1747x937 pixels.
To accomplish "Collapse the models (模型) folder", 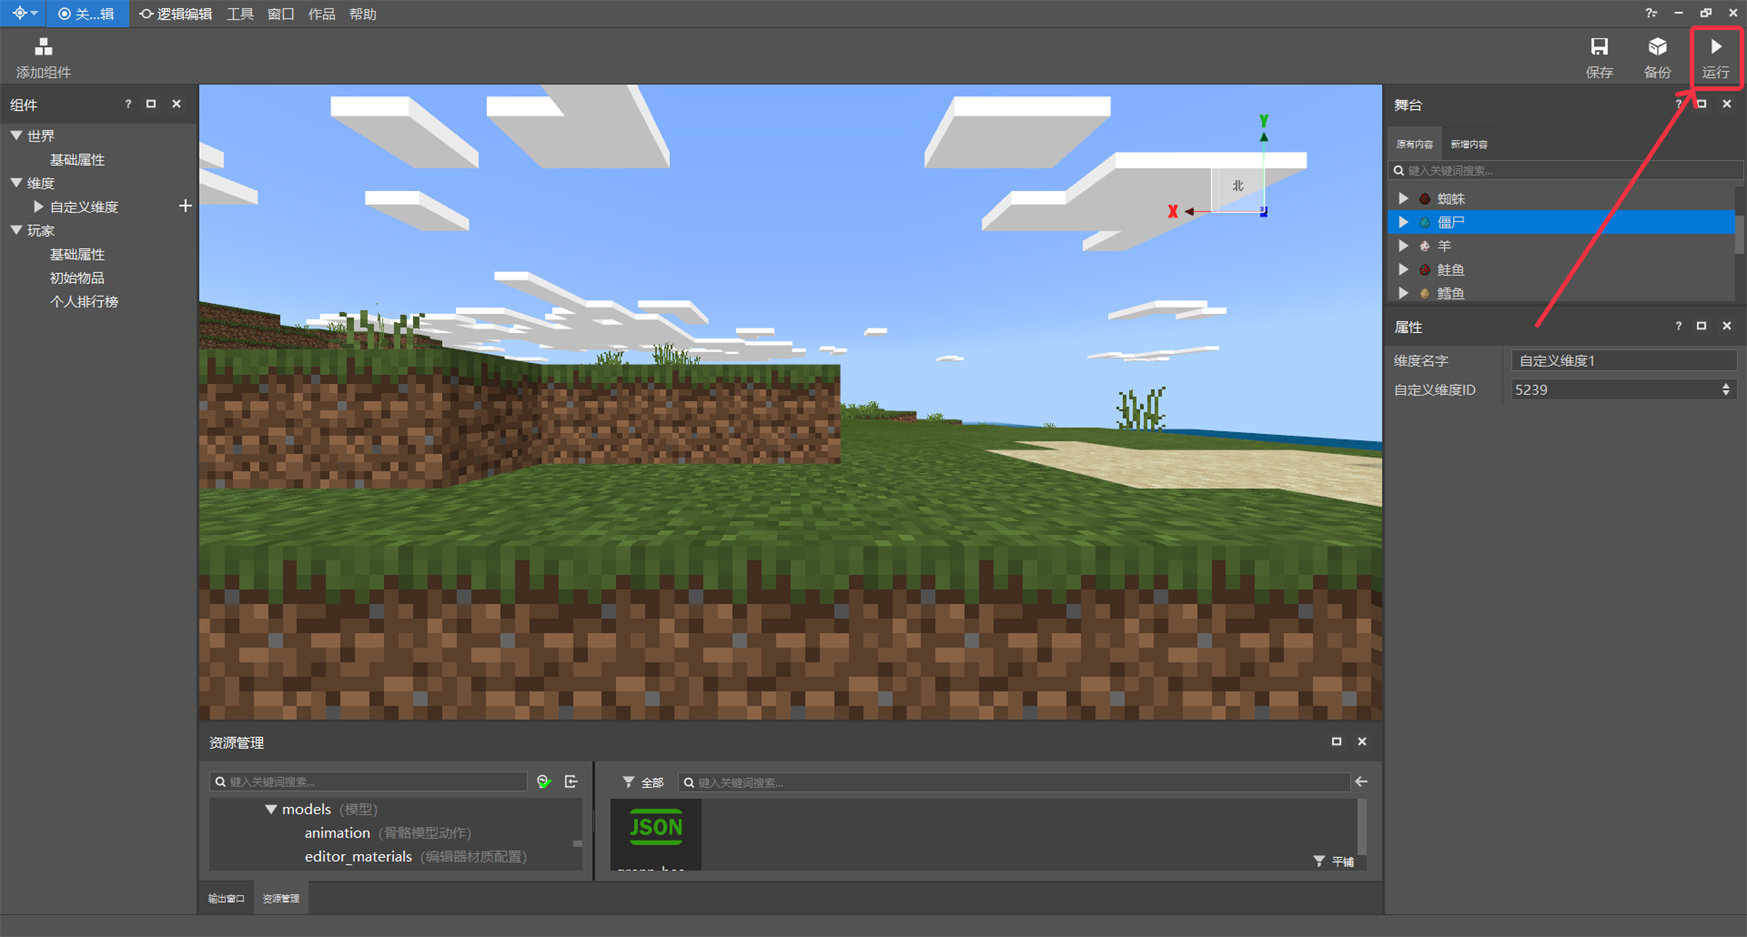I will [x=271, y=809].
